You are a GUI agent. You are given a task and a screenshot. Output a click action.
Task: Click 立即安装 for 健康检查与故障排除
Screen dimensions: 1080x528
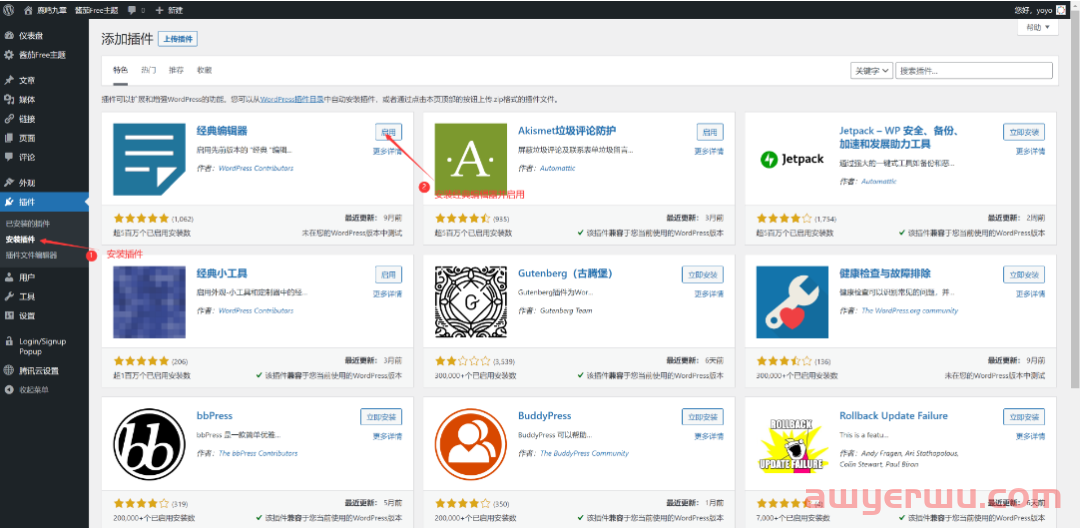tap(1024, 274)
